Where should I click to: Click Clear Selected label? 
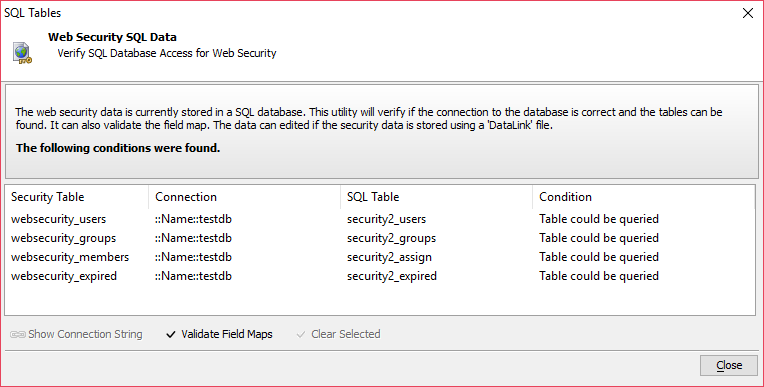345,334
